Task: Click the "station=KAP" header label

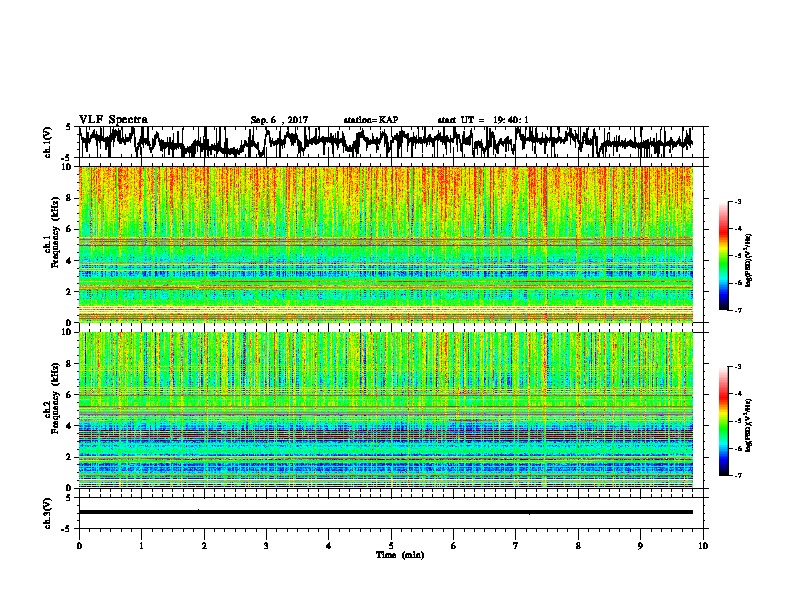Action: [371, 120]
